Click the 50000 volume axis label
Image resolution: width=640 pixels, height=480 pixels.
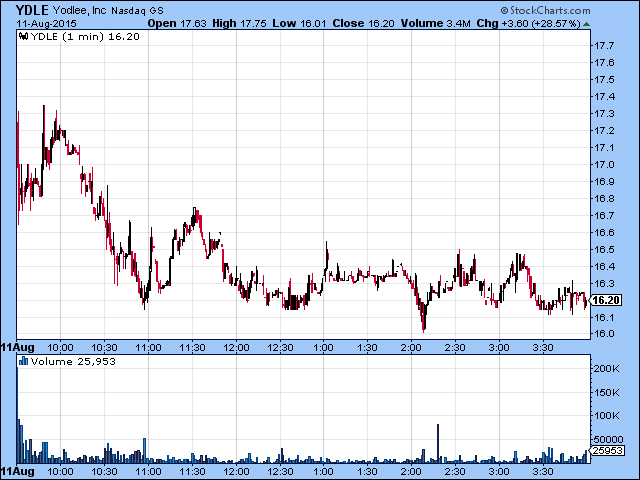coord(608,440)
